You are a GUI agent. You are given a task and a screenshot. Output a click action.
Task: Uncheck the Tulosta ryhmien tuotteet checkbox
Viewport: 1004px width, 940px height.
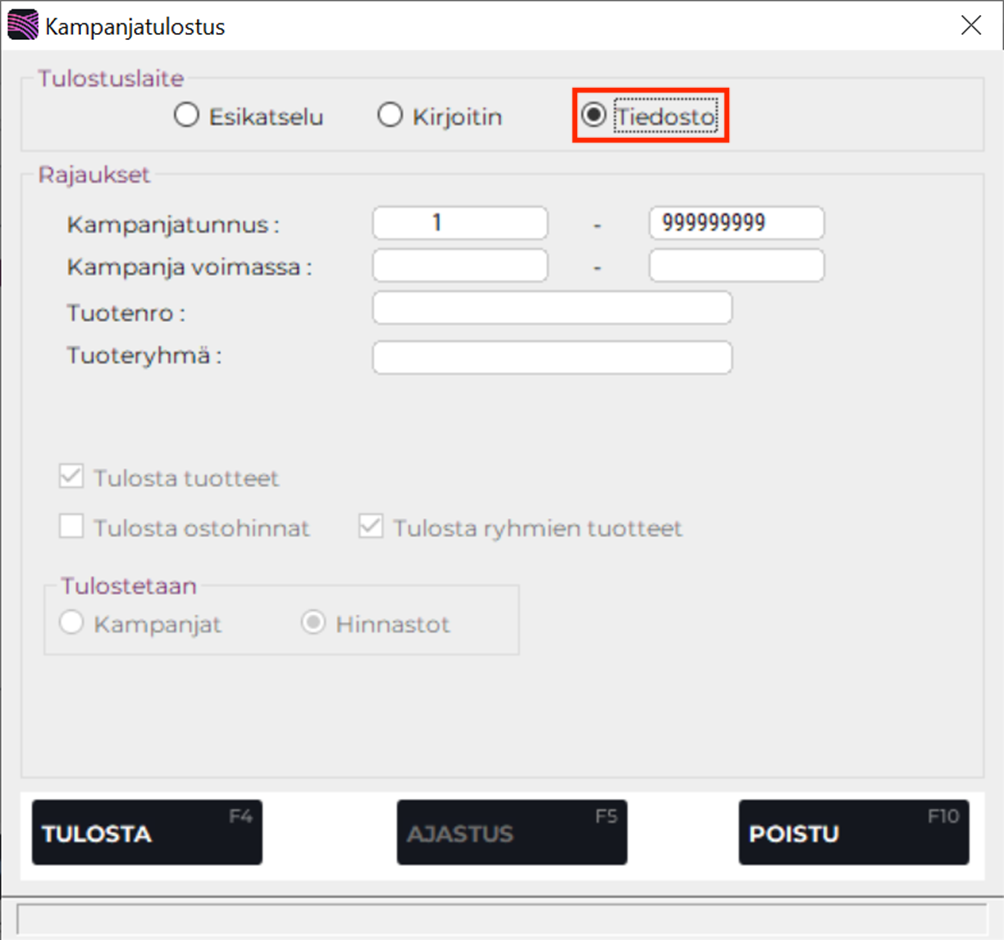(370, 528)
